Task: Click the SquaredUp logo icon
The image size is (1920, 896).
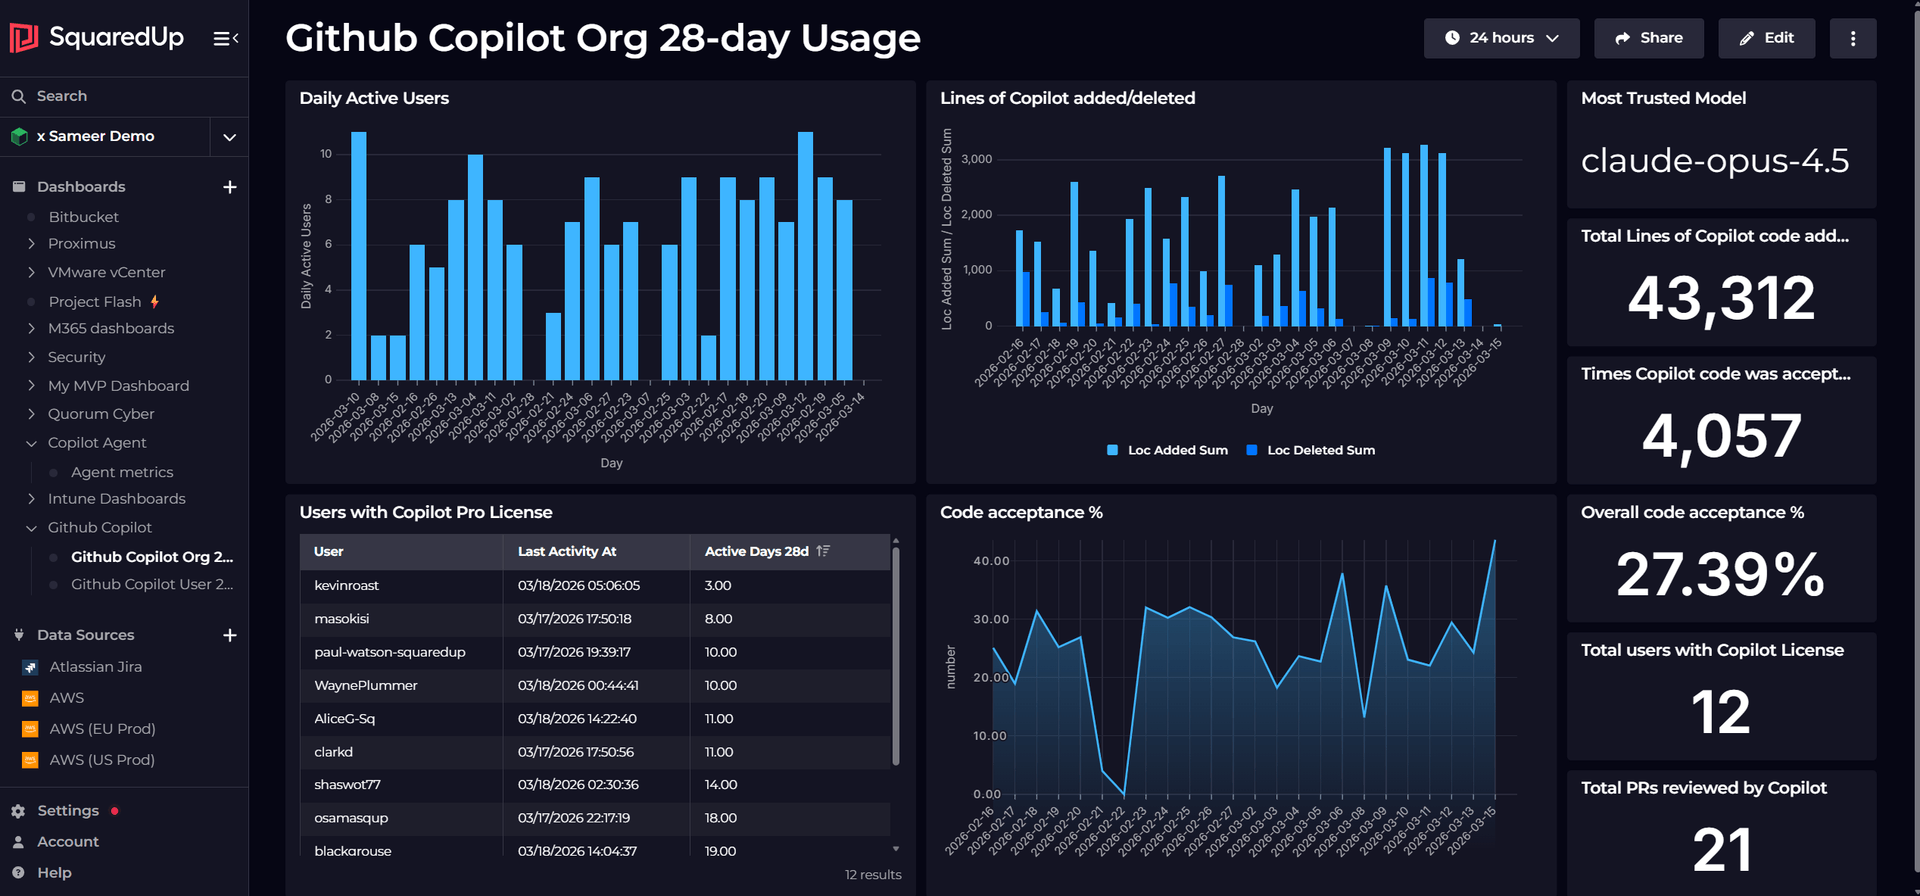Action: click(x=23, y=38)
